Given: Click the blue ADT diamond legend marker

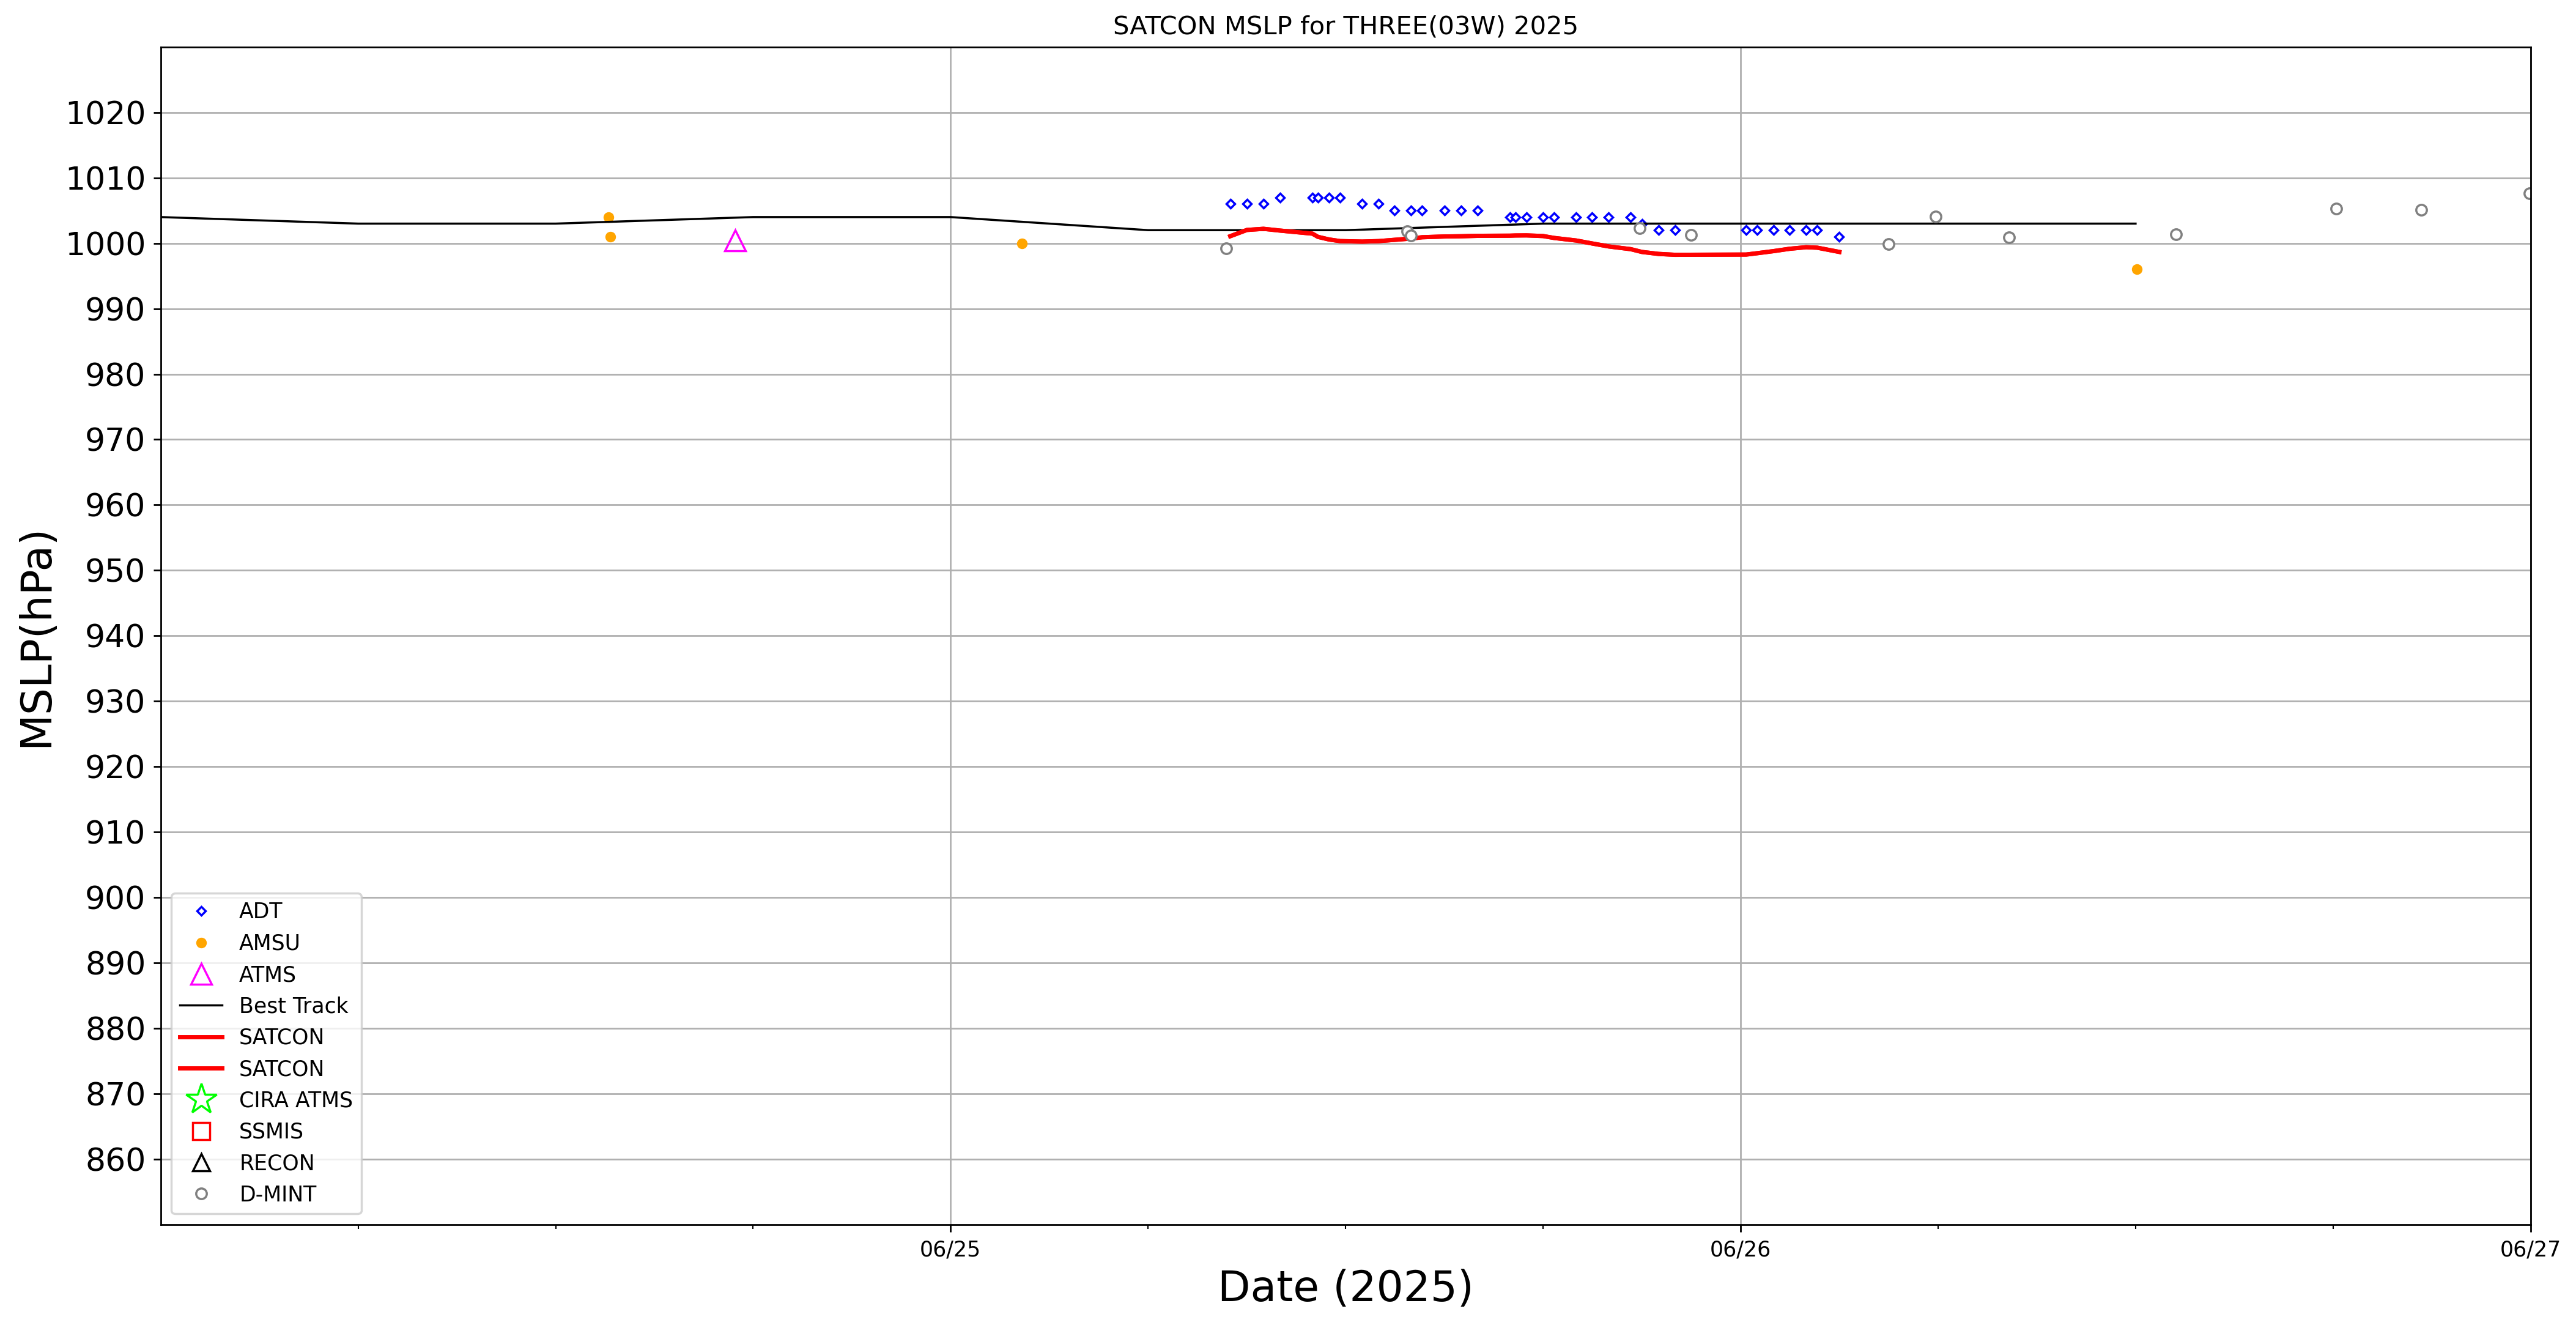Looking at the screenshot, I should point(201,911).
